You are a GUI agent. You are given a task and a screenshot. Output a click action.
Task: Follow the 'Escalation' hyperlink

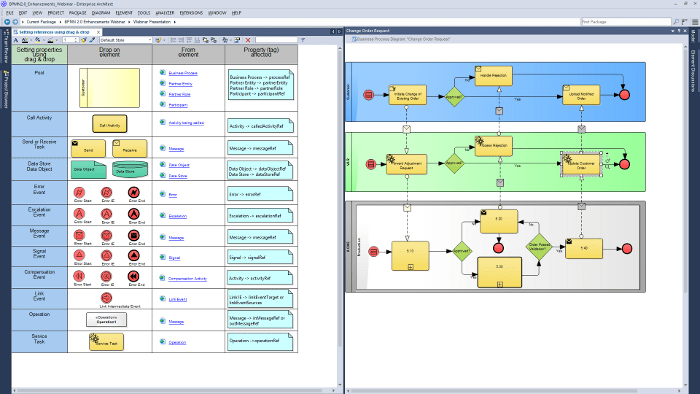178,216
